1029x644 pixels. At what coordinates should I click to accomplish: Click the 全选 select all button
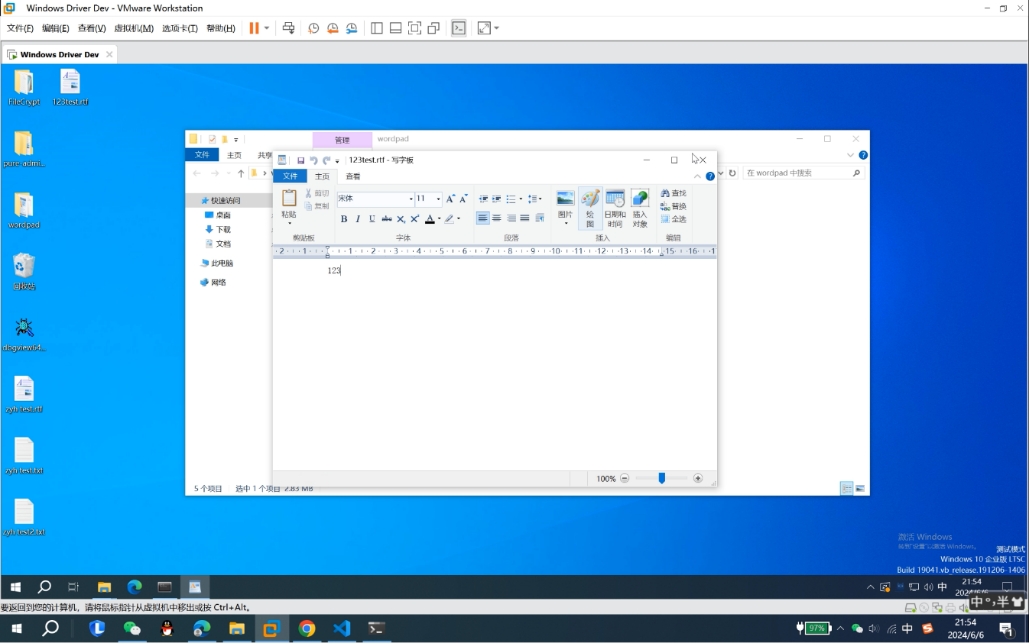(x=673, y=219)
